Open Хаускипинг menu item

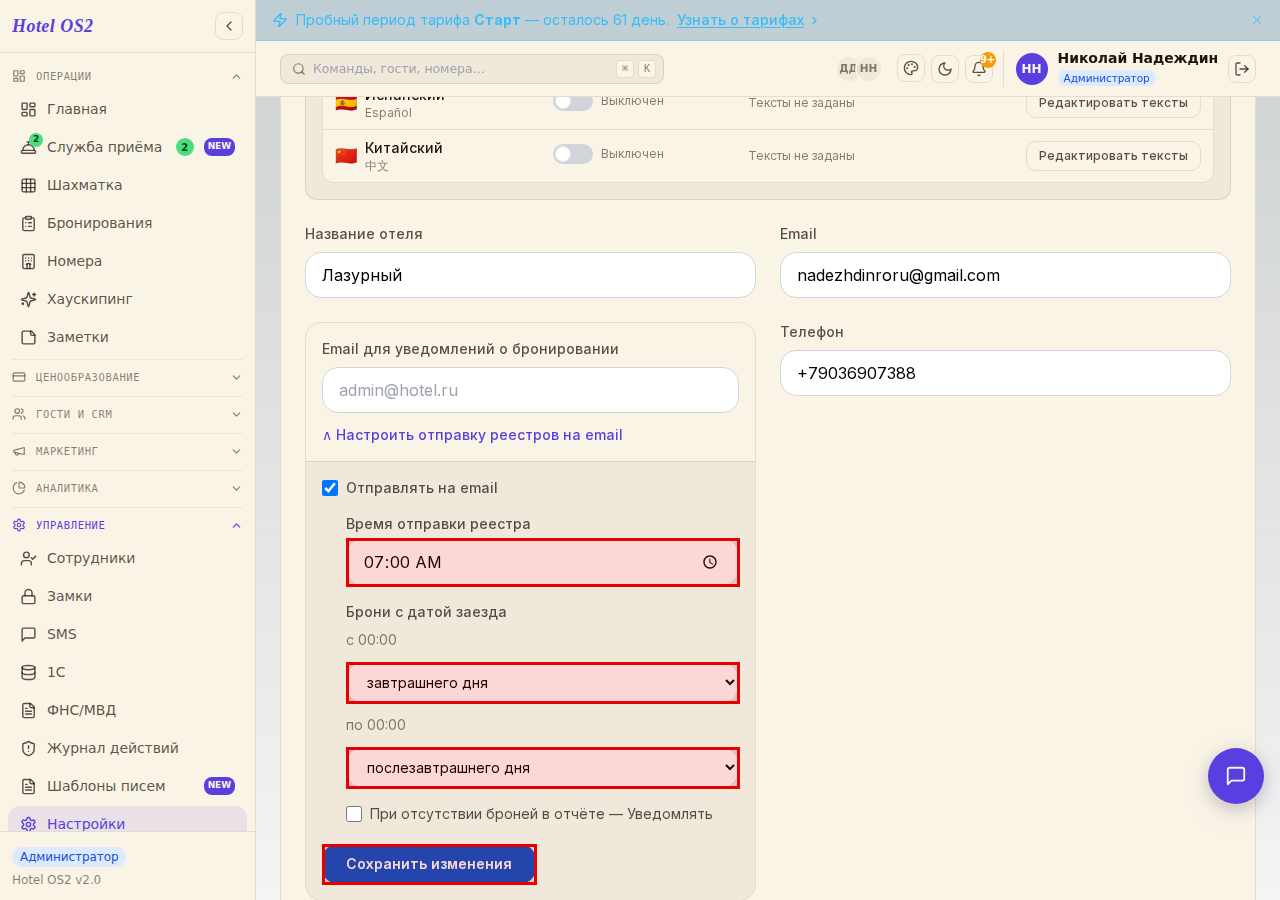pyautogui.click(x=127, y=299)
